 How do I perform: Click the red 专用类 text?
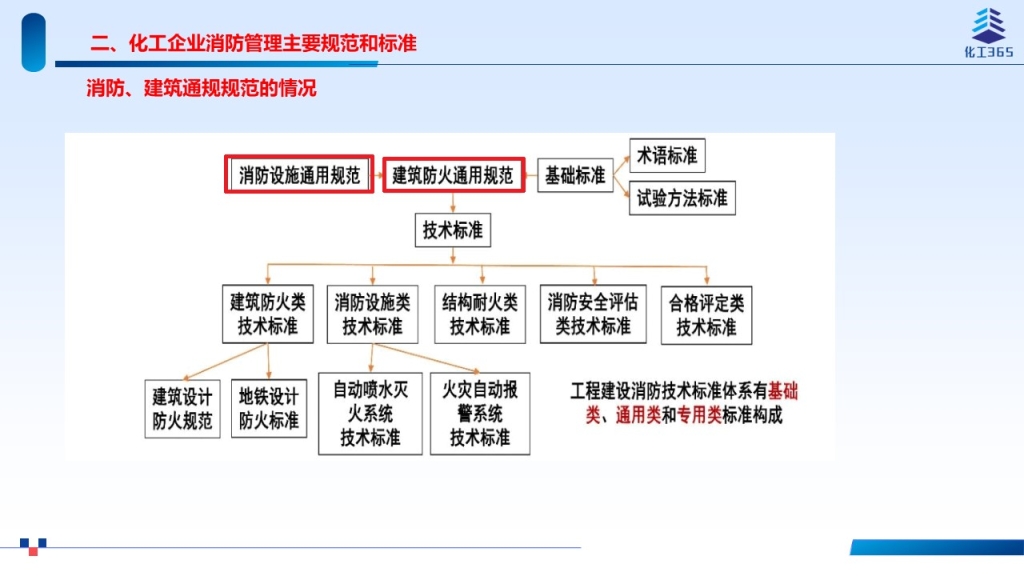699,415
